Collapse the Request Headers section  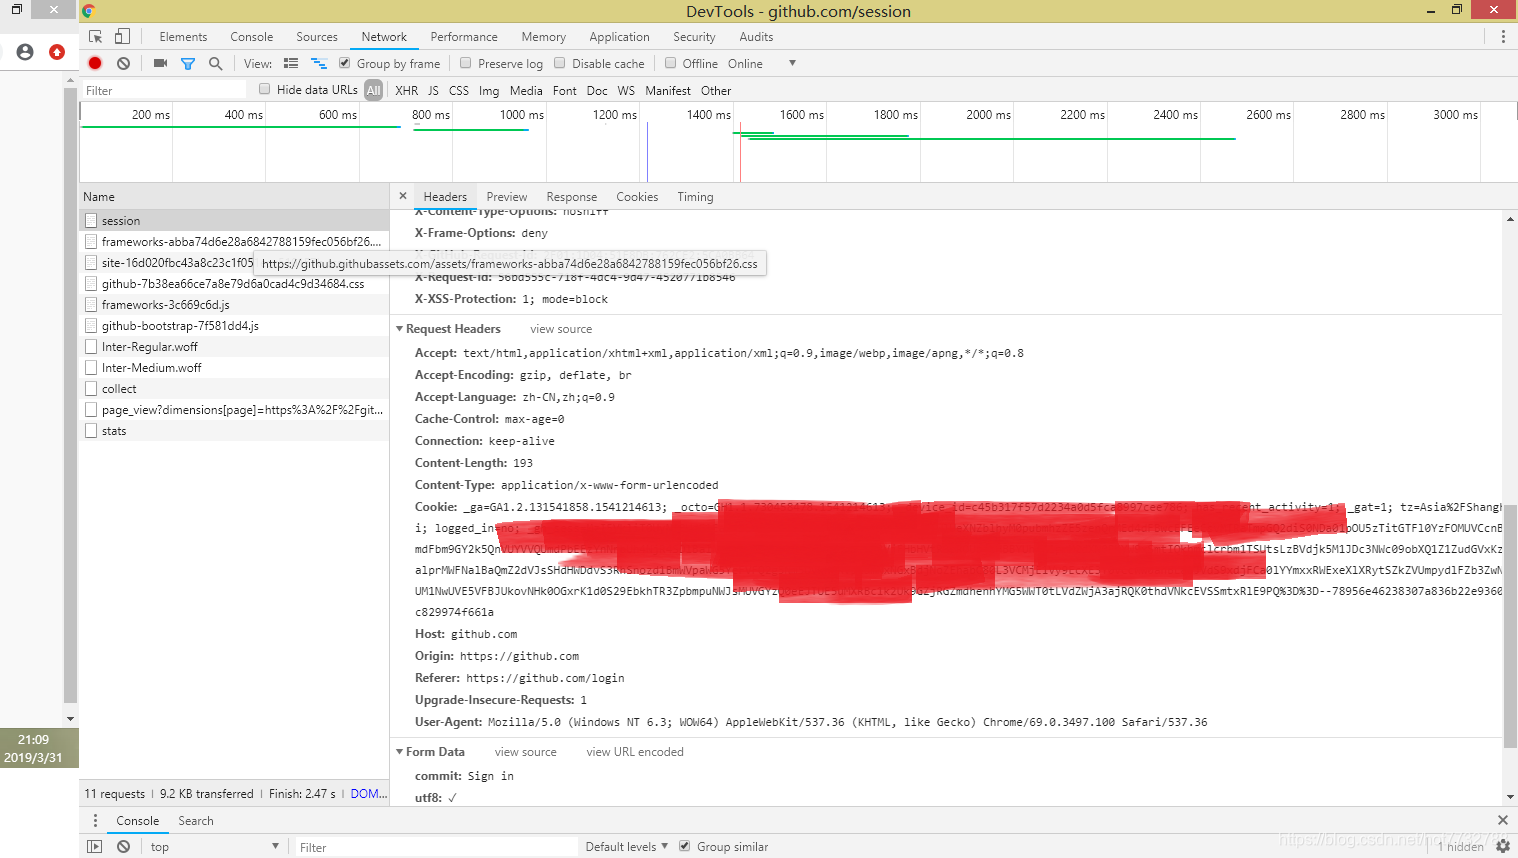[x=400, y=329]
